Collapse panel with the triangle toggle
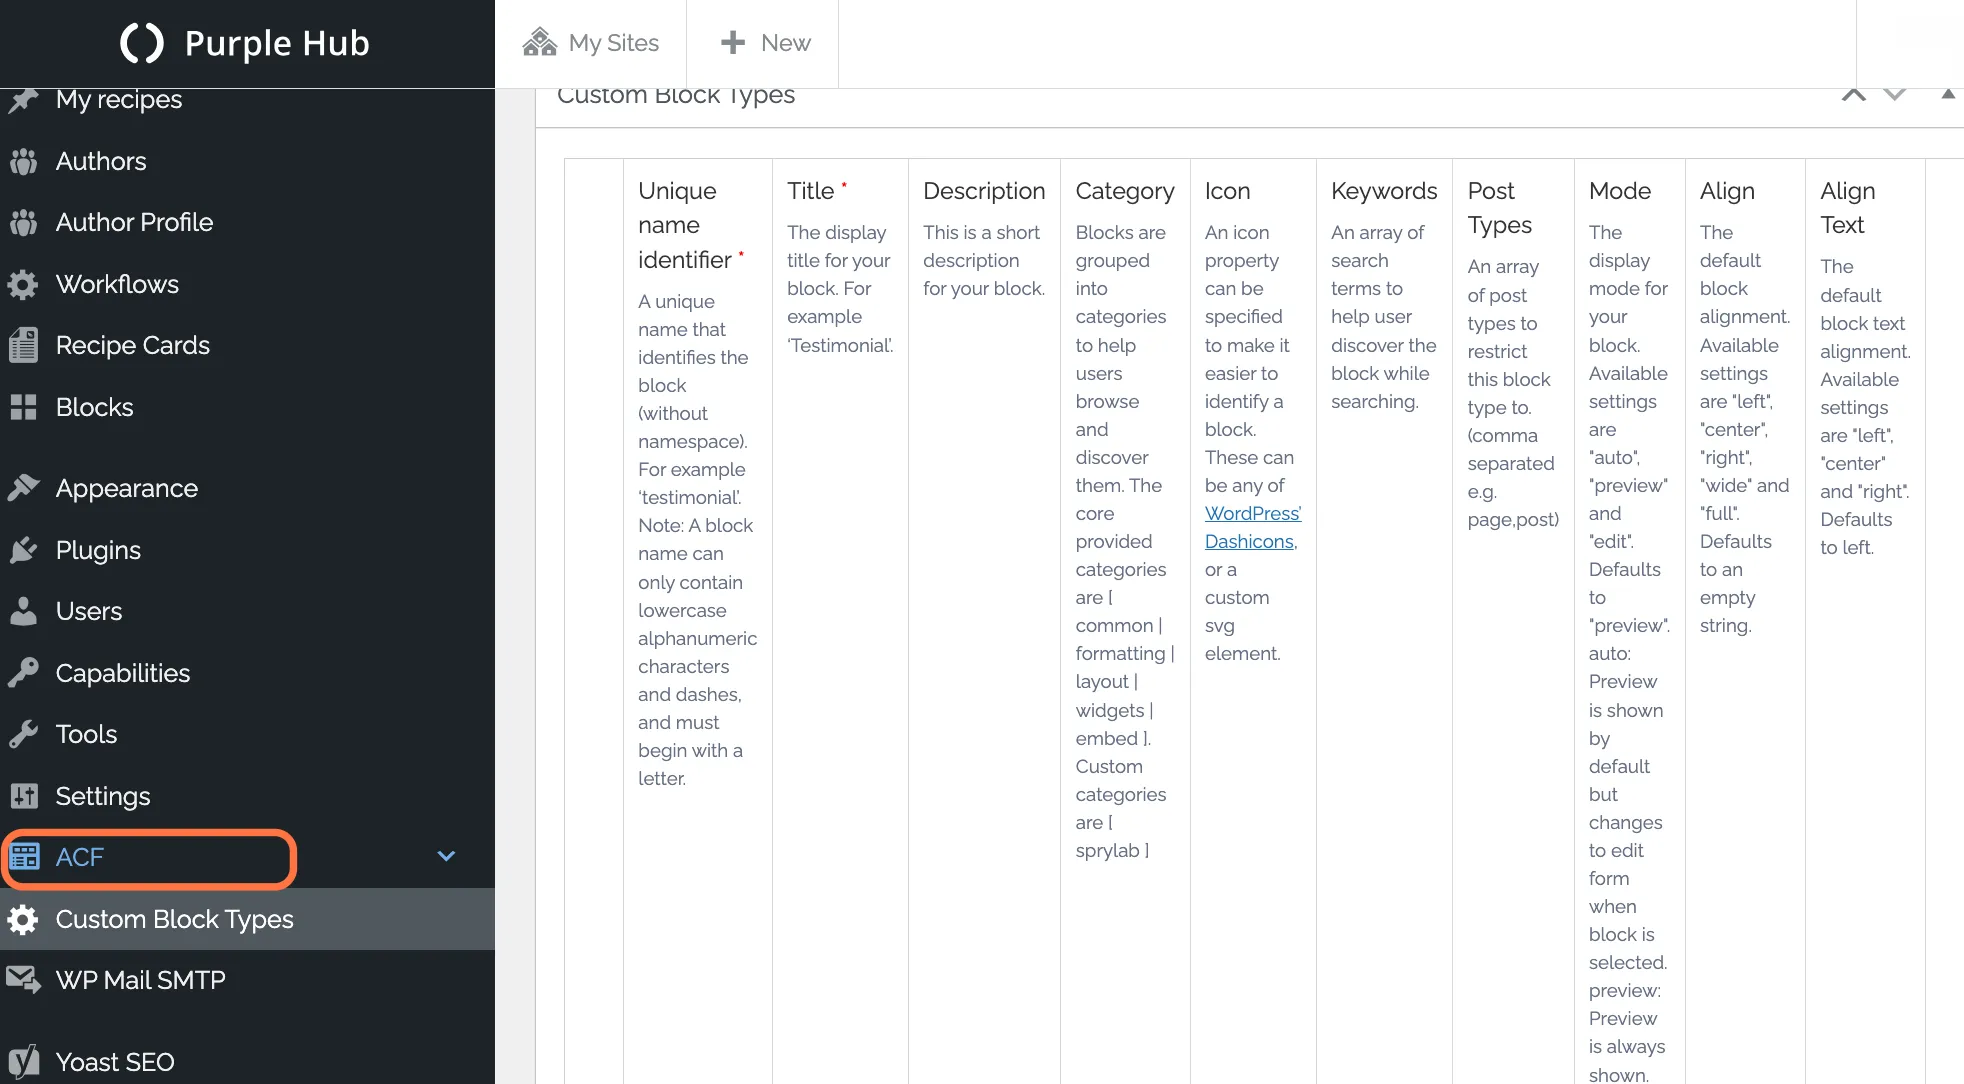Screen dimensions: 1964x1084 click(1948, 94)
